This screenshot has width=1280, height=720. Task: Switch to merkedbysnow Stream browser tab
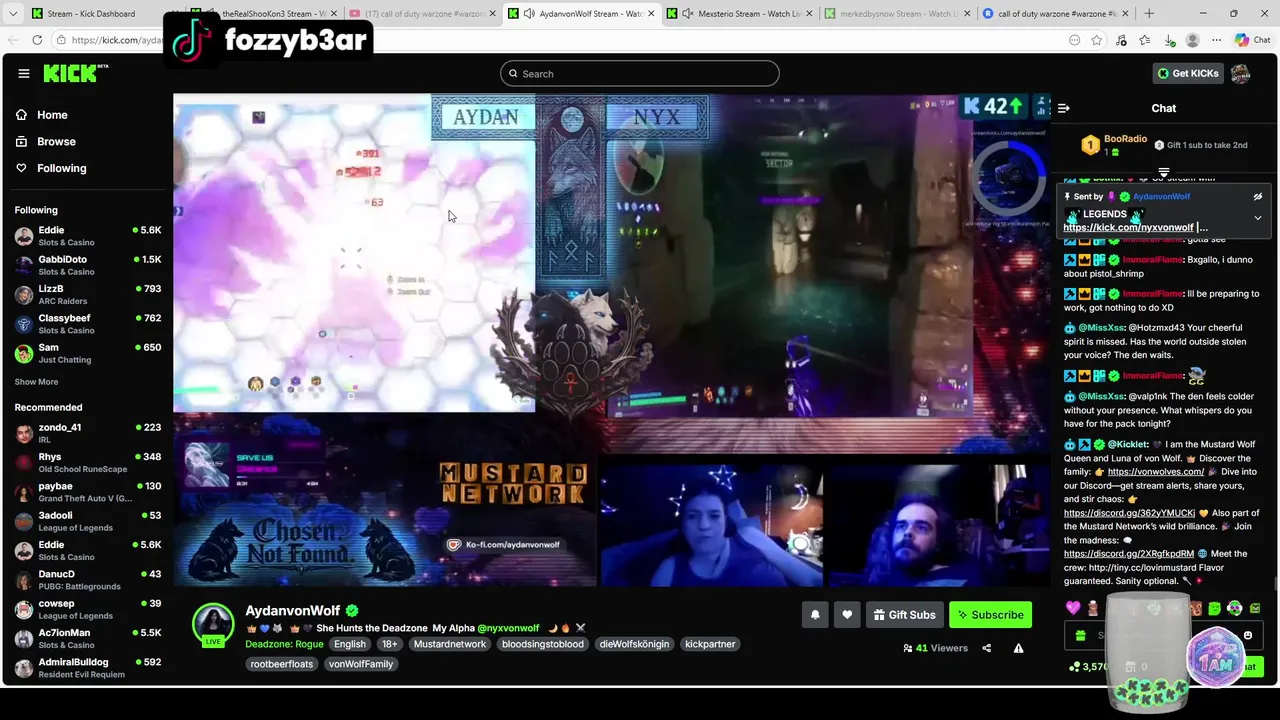(x=896, y=14)
